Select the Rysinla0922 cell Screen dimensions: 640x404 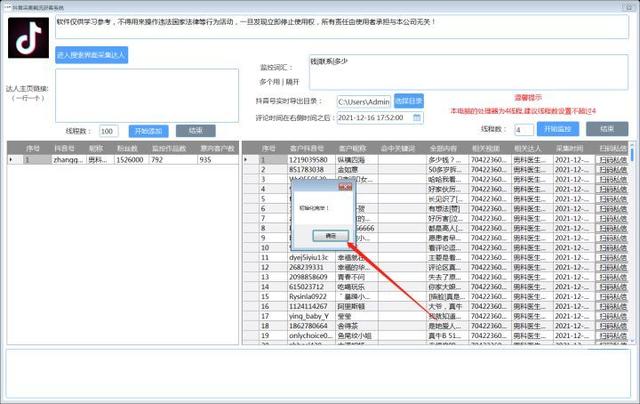(x=312, y=297)
